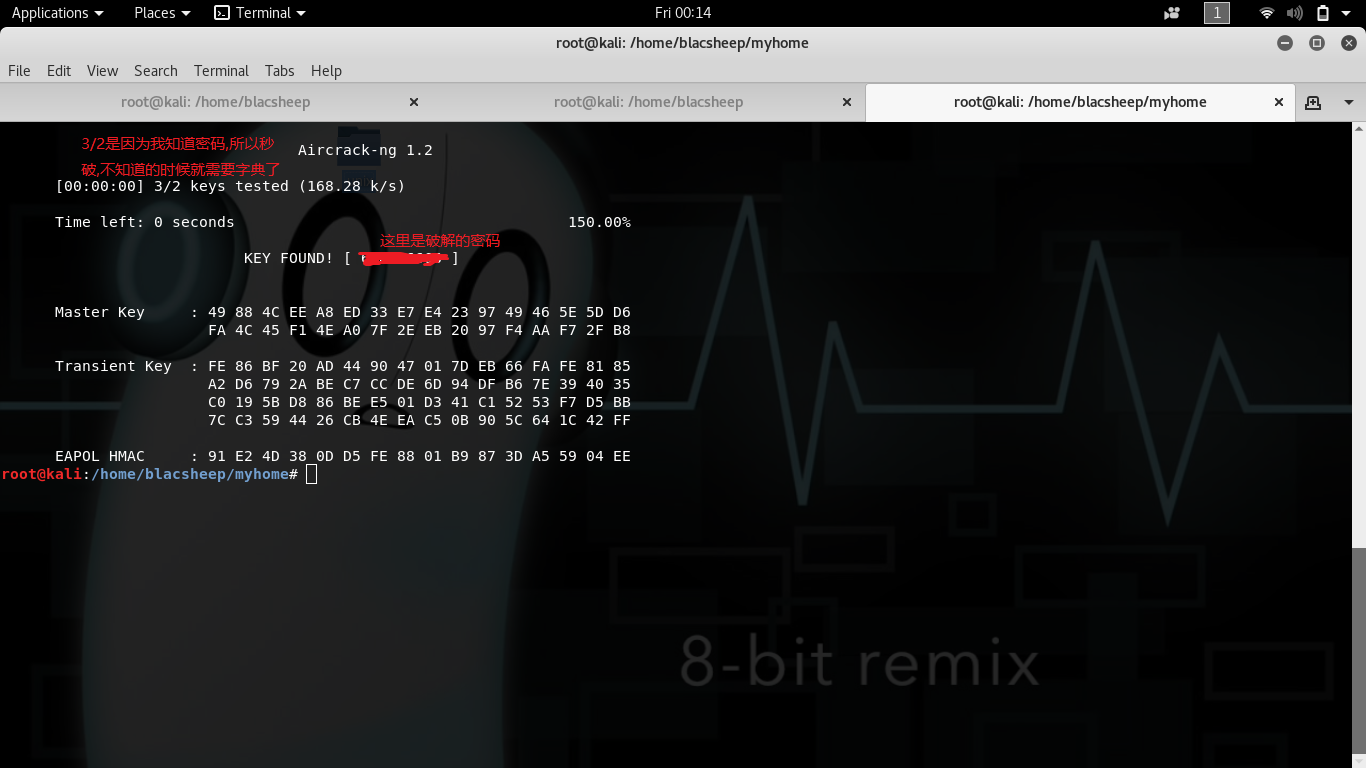Close the /home/blacsheep/myhome tab
Screen dimensions: 1366x768
[1278, 102]
